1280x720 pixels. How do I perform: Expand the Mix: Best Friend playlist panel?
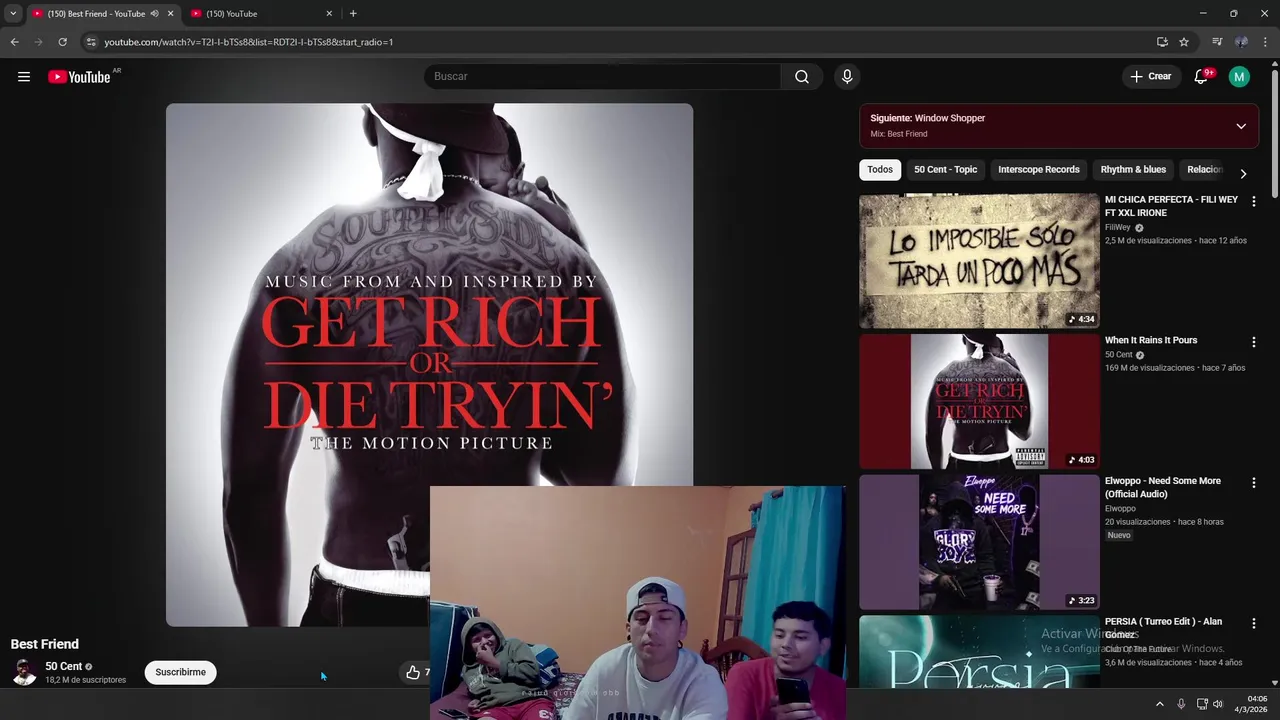point(1241,126)
